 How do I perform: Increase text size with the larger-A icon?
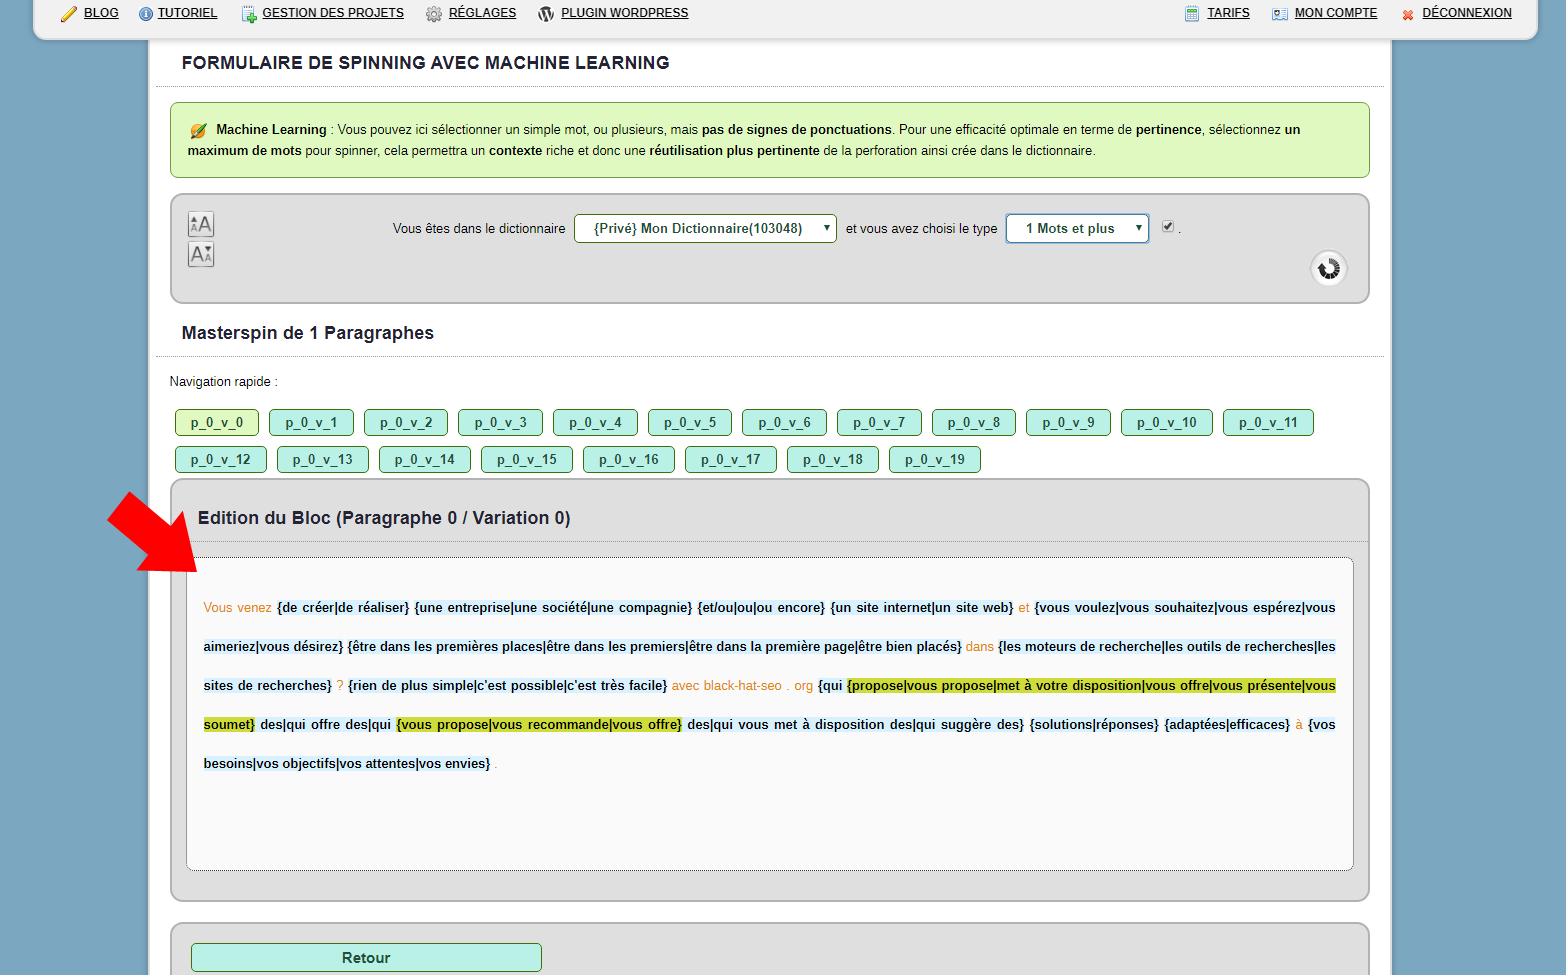click(x=201, y=224)
